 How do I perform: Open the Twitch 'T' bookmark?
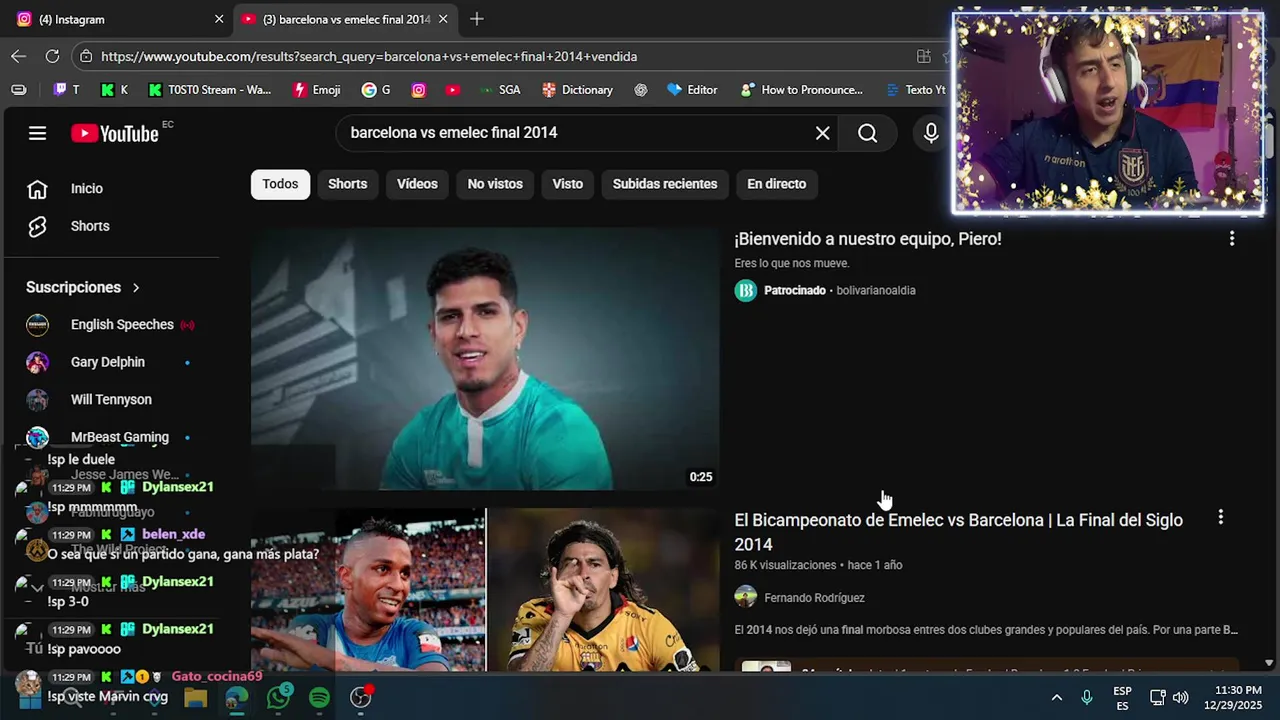pyautogui.click(x=67, y=90)
